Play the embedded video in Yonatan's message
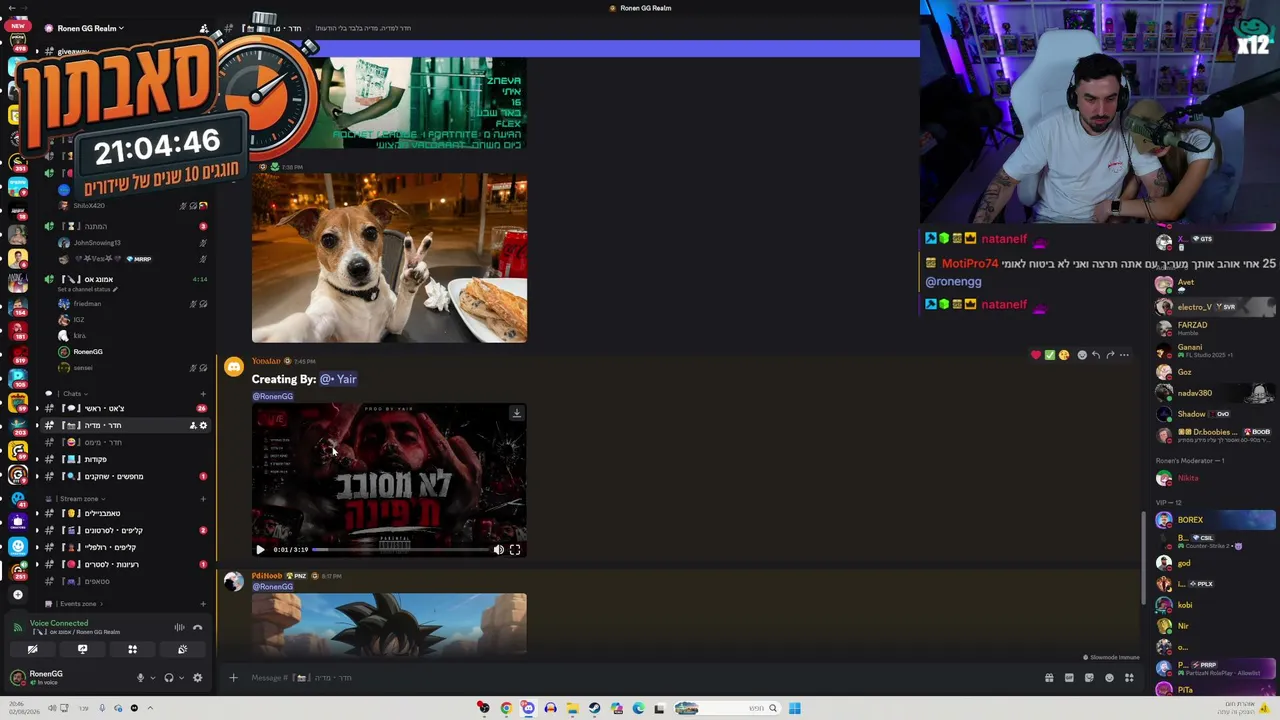1280x720 pixels. [x=260, y=549]
